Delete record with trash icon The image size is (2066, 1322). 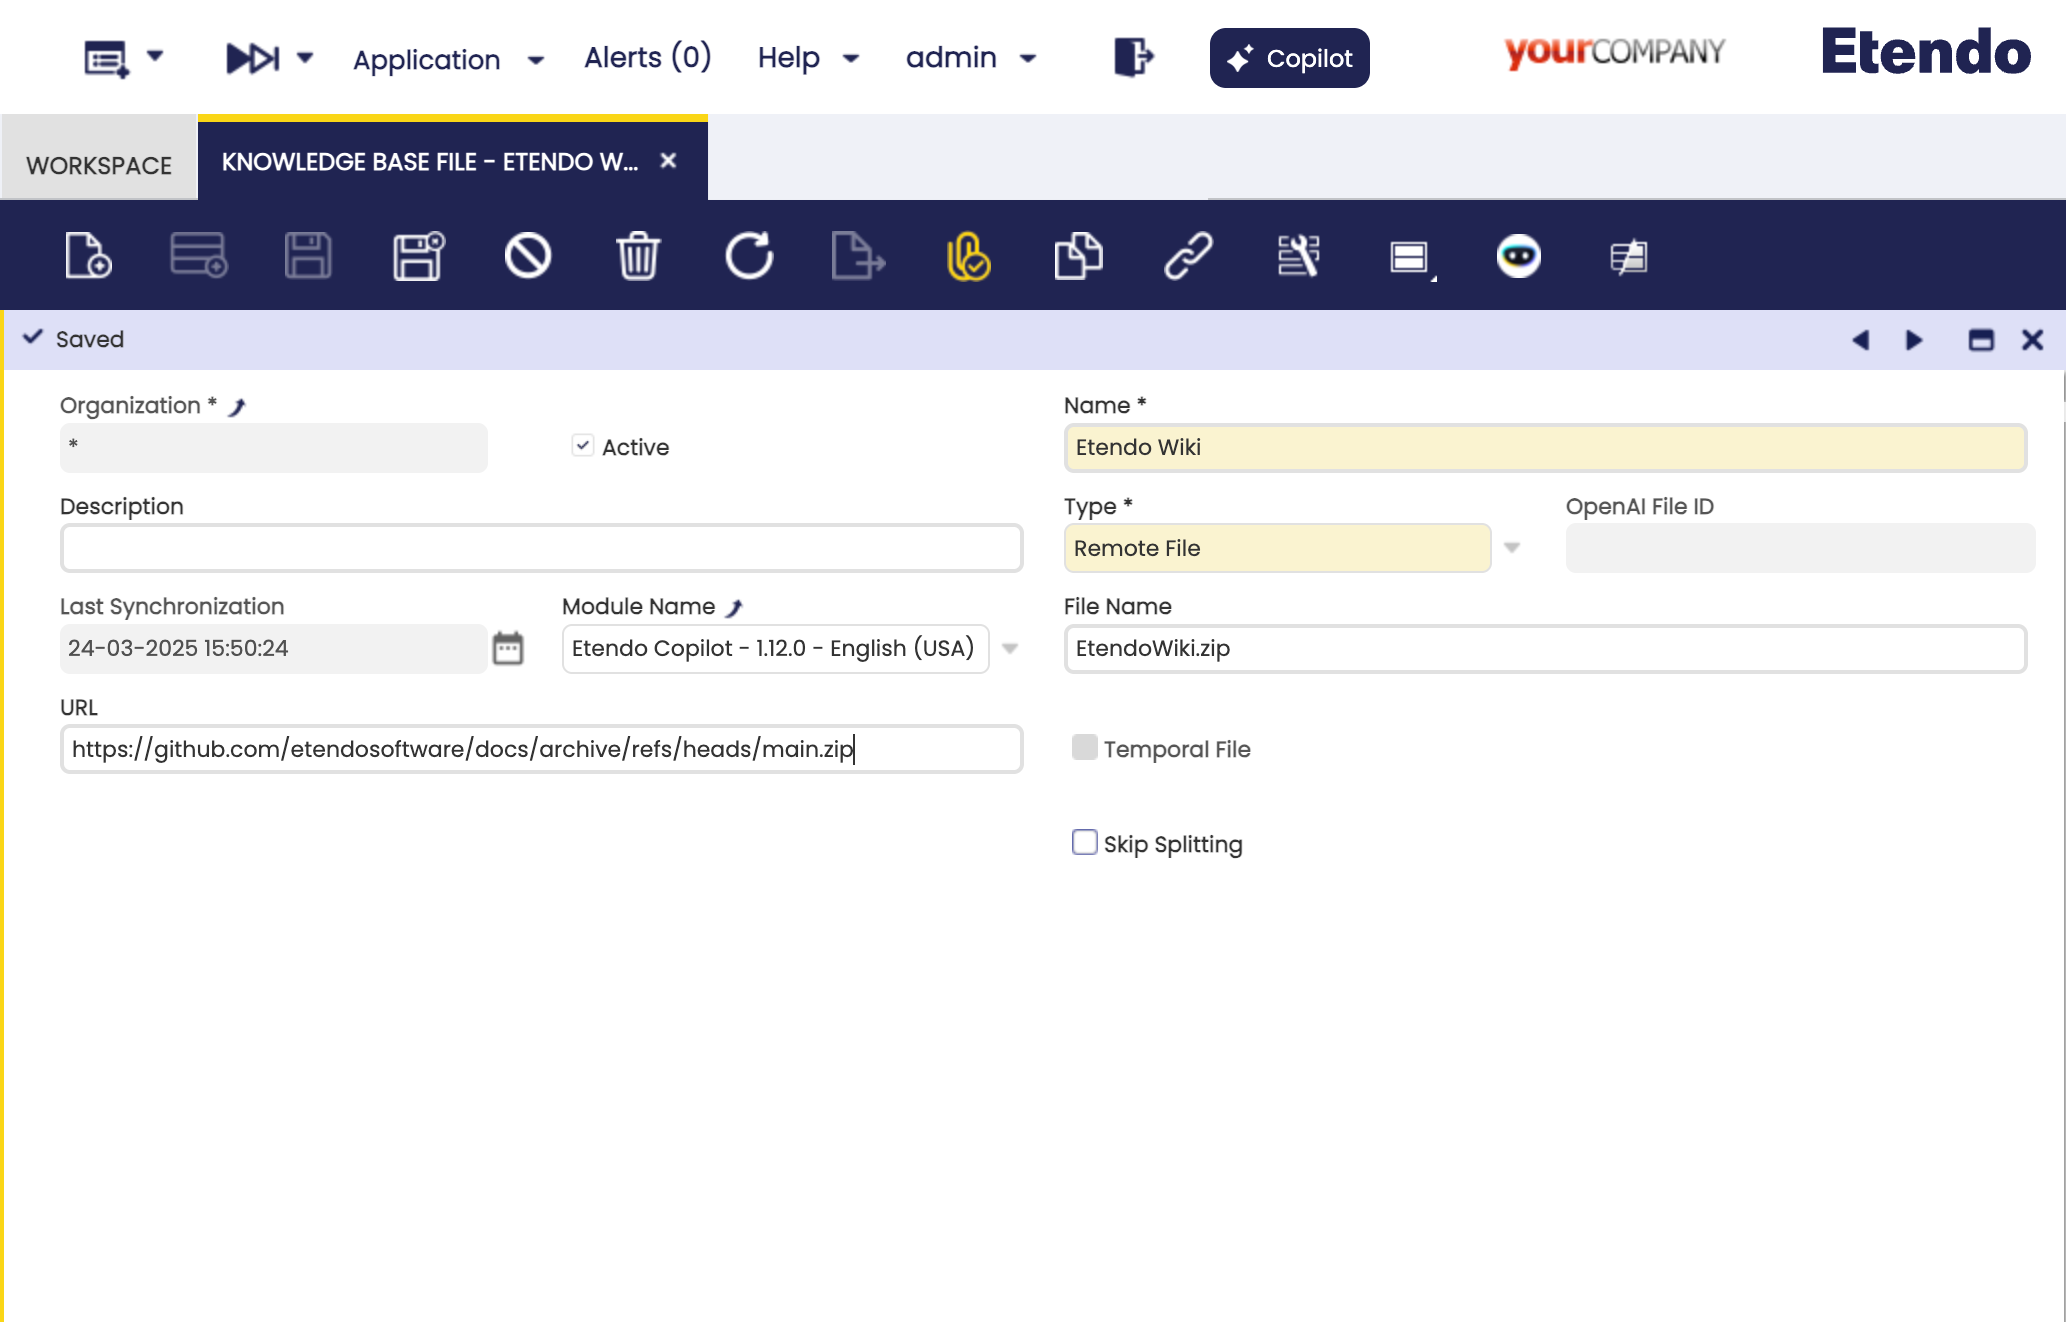click(x=638, y=256)
